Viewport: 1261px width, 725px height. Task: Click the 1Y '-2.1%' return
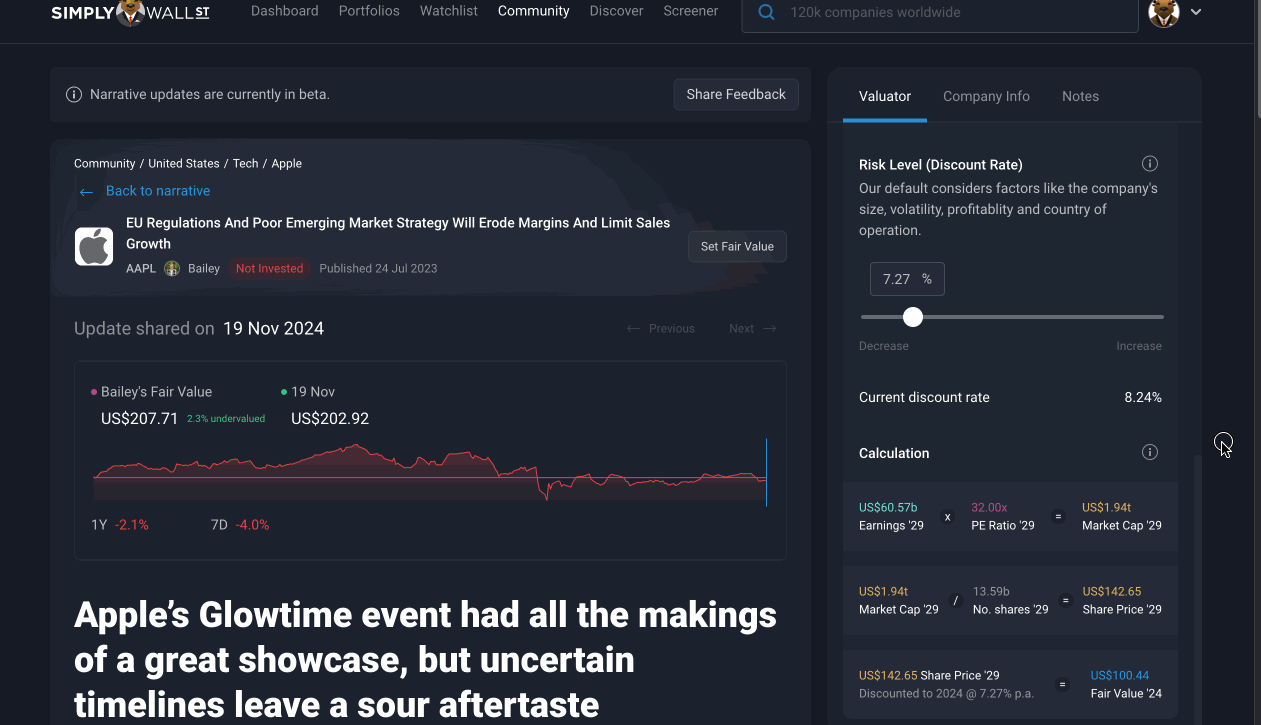pos(132,524)
